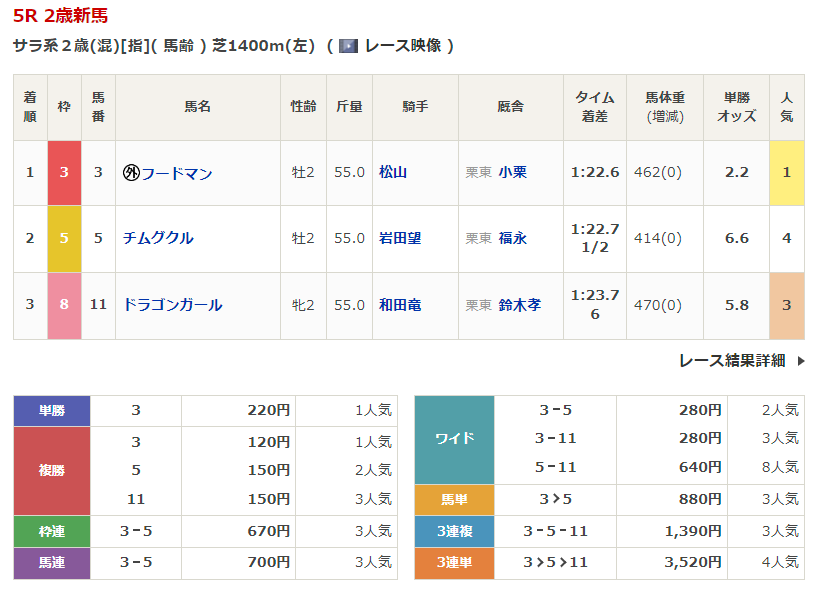Screen dimensions: 820x589
Task: Open trainer 福永's profile
Action: point(512,238)
